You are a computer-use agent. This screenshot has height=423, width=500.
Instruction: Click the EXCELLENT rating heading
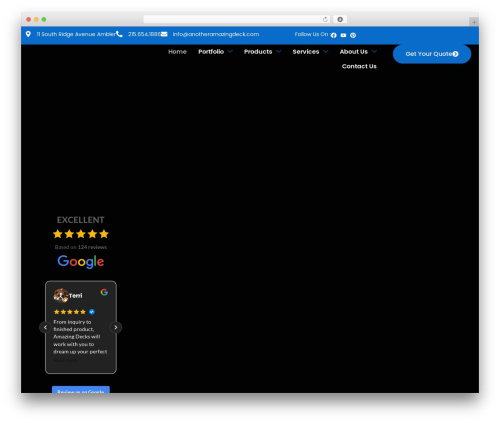80,220
